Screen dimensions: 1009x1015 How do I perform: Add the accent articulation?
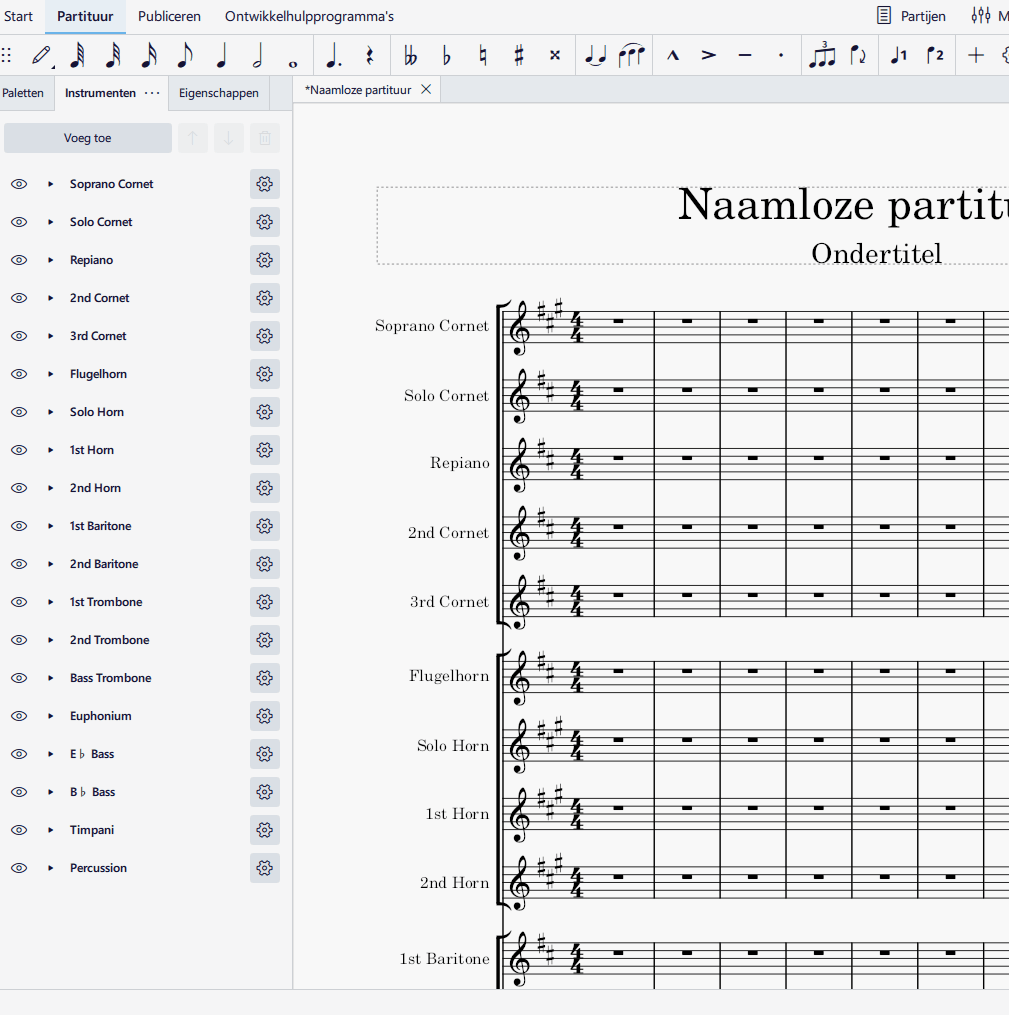pos(709,56)
